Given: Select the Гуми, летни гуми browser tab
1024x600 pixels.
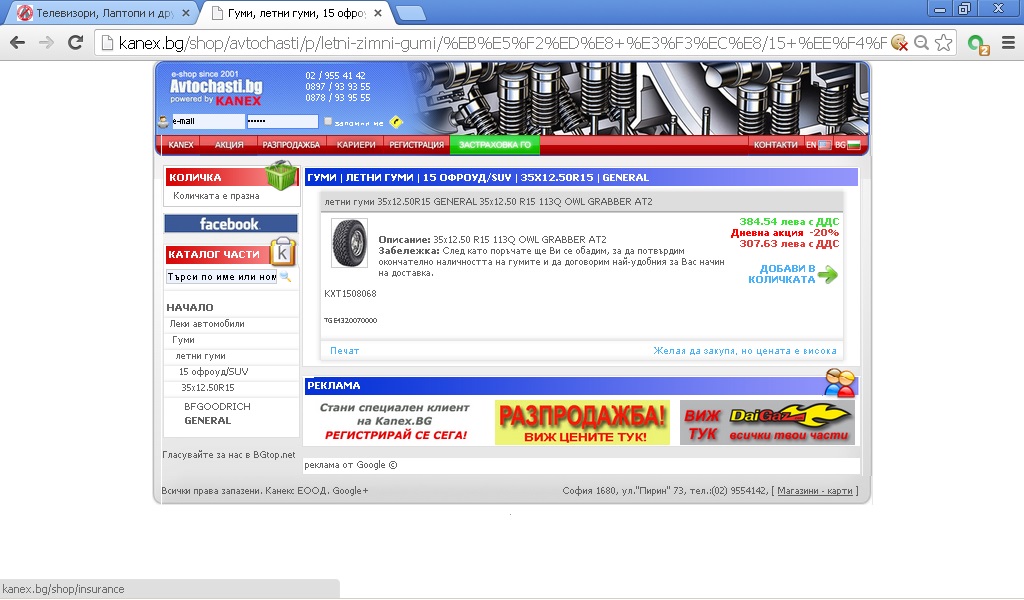Looking at the screenshot, I should (x=295, y=13).
